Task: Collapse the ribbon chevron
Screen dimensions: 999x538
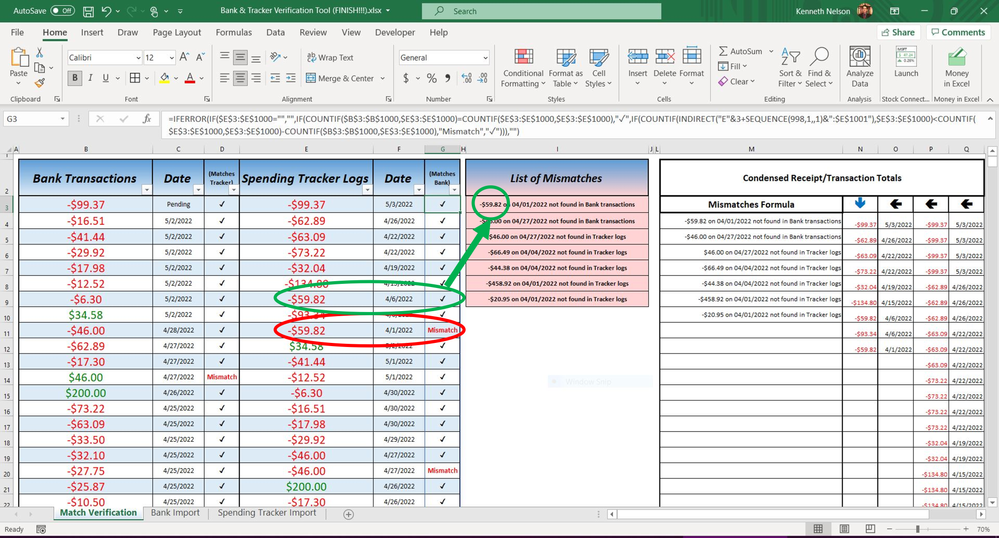Action: tap(989, 99)
